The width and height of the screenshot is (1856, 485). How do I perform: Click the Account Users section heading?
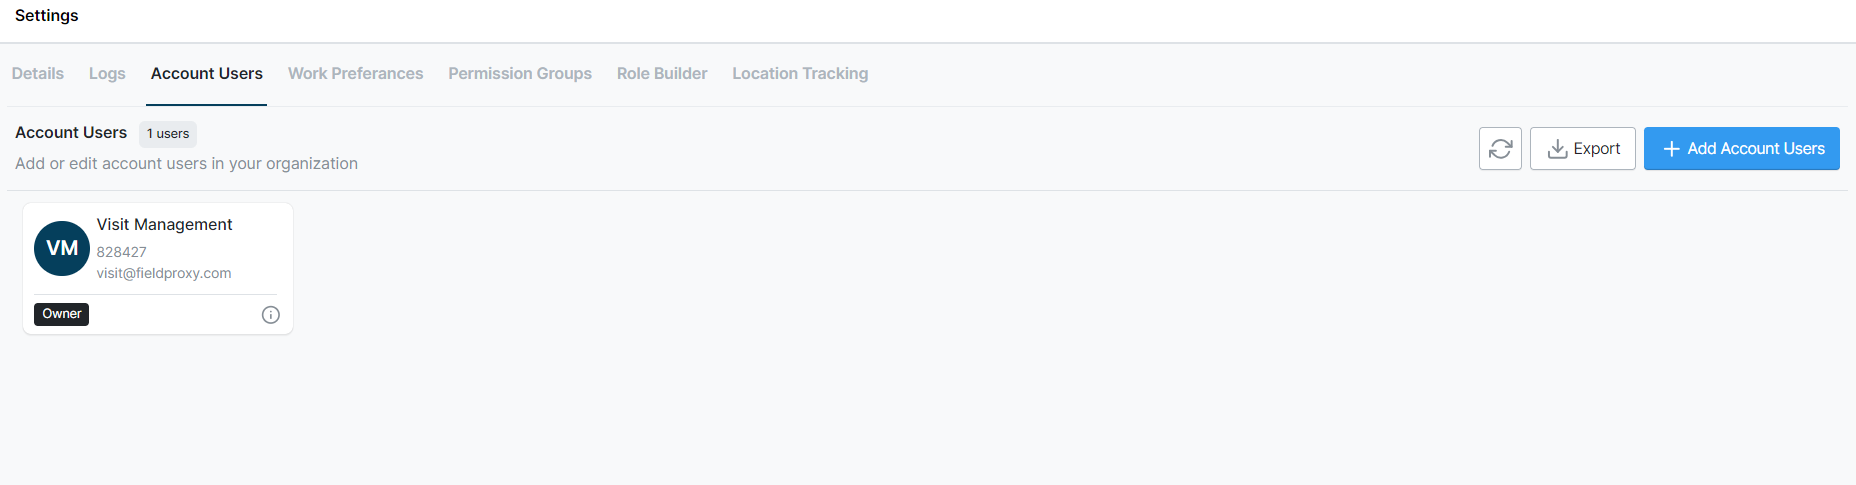pyautogui.click(x=71, y=133)
